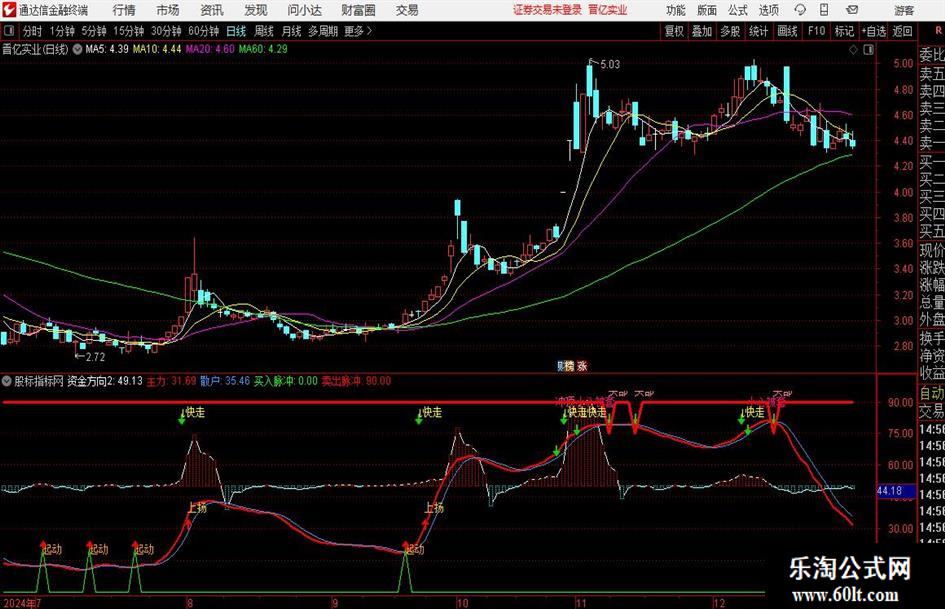Switch to 60分钟 chart period
The width and height of the screenshot is (945, 609).
tap(203, 31)
